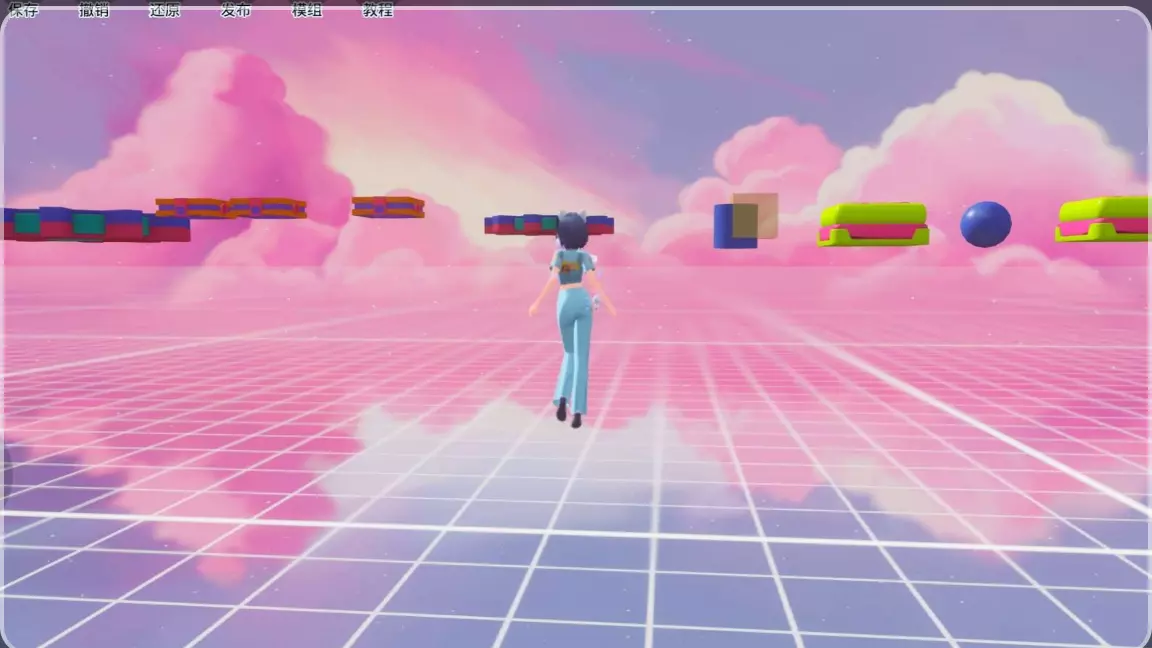The height and width of the screenshot is (648, 1152).
Task: Open the 模组 (Module) menu
Action: [307, 10]
